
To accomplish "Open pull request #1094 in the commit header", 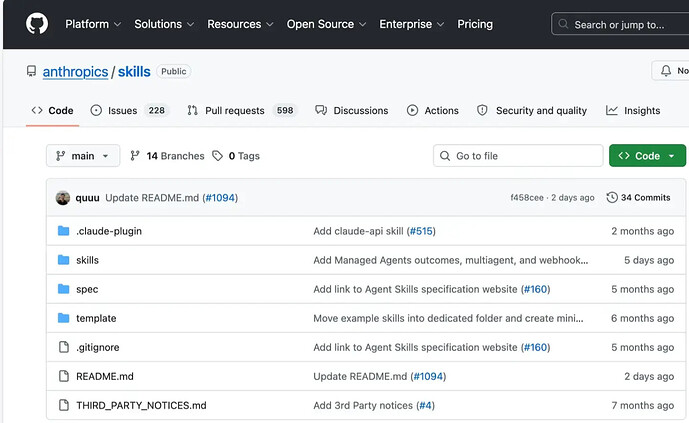I will pyautogui.click(x=220, y=198).
